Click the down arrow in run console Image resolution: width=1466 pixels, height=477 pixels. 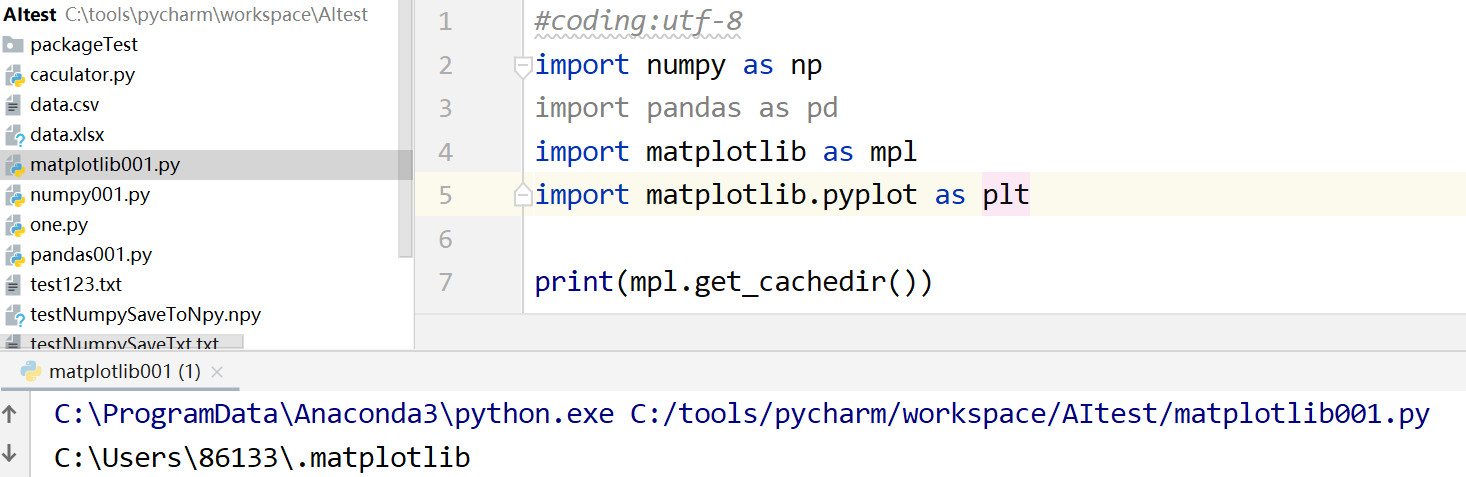coord(10,454)
